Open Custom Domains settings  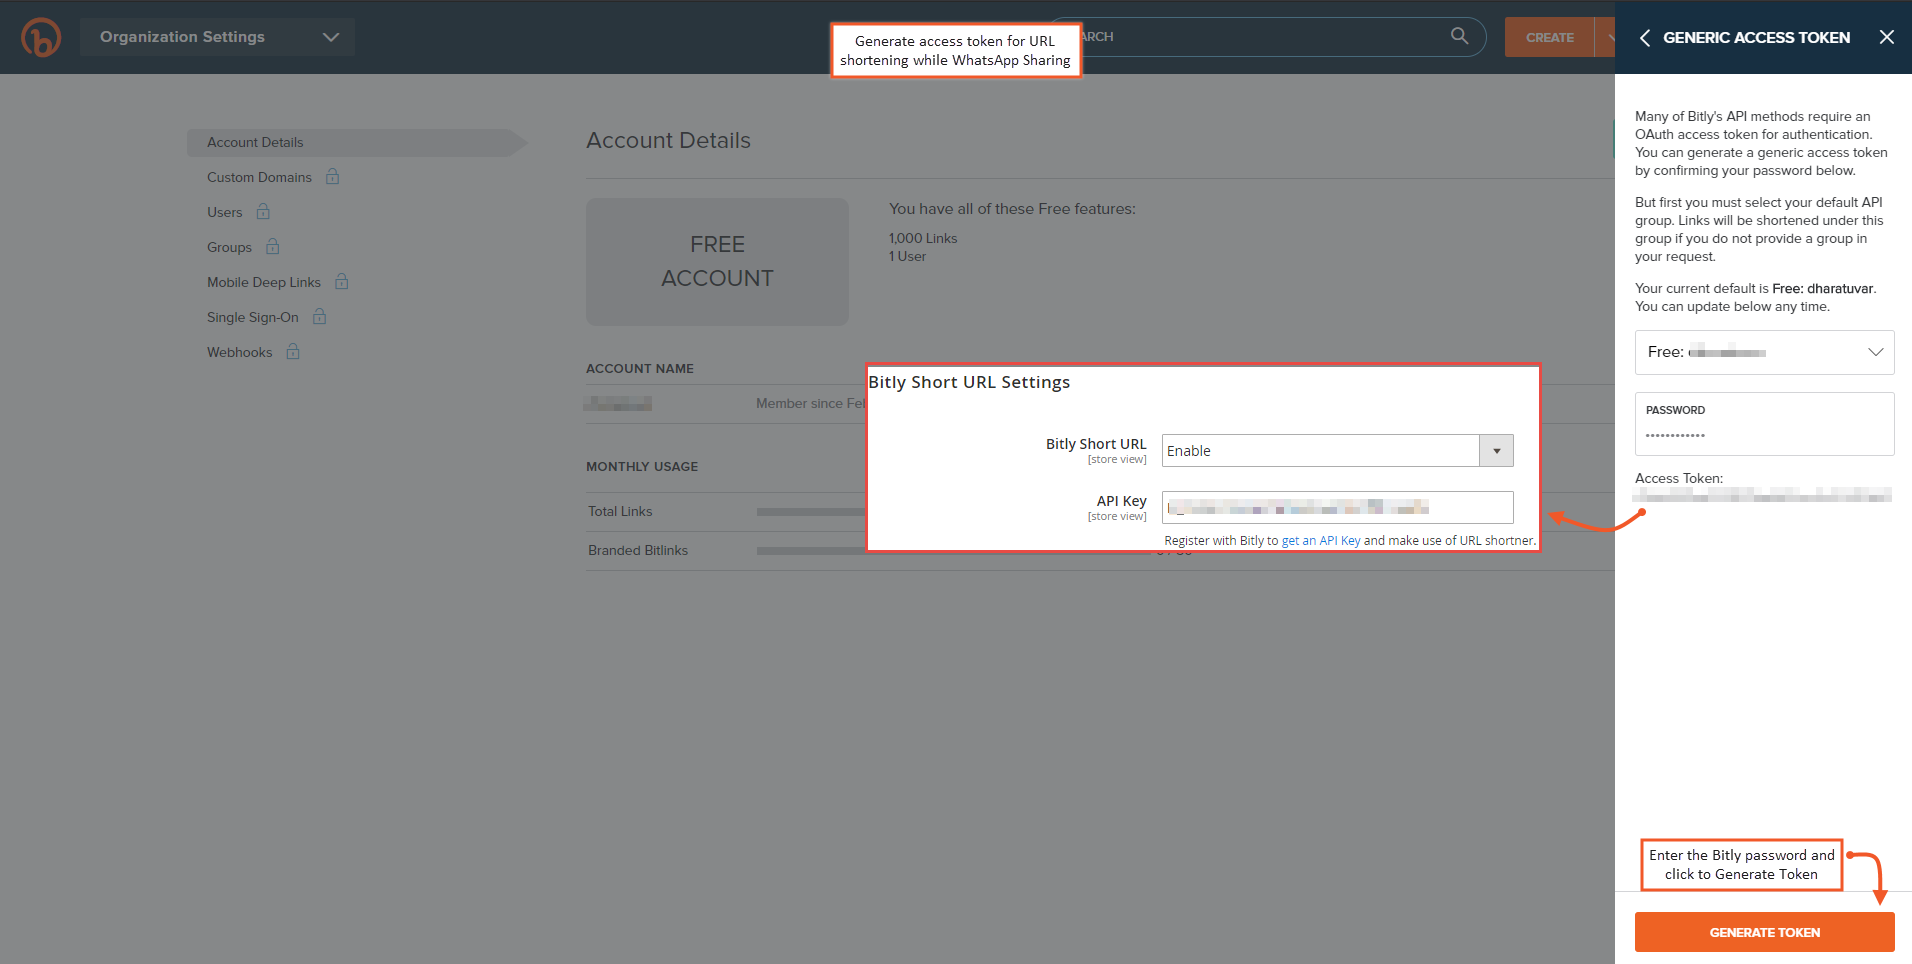(x=259, y=177)
